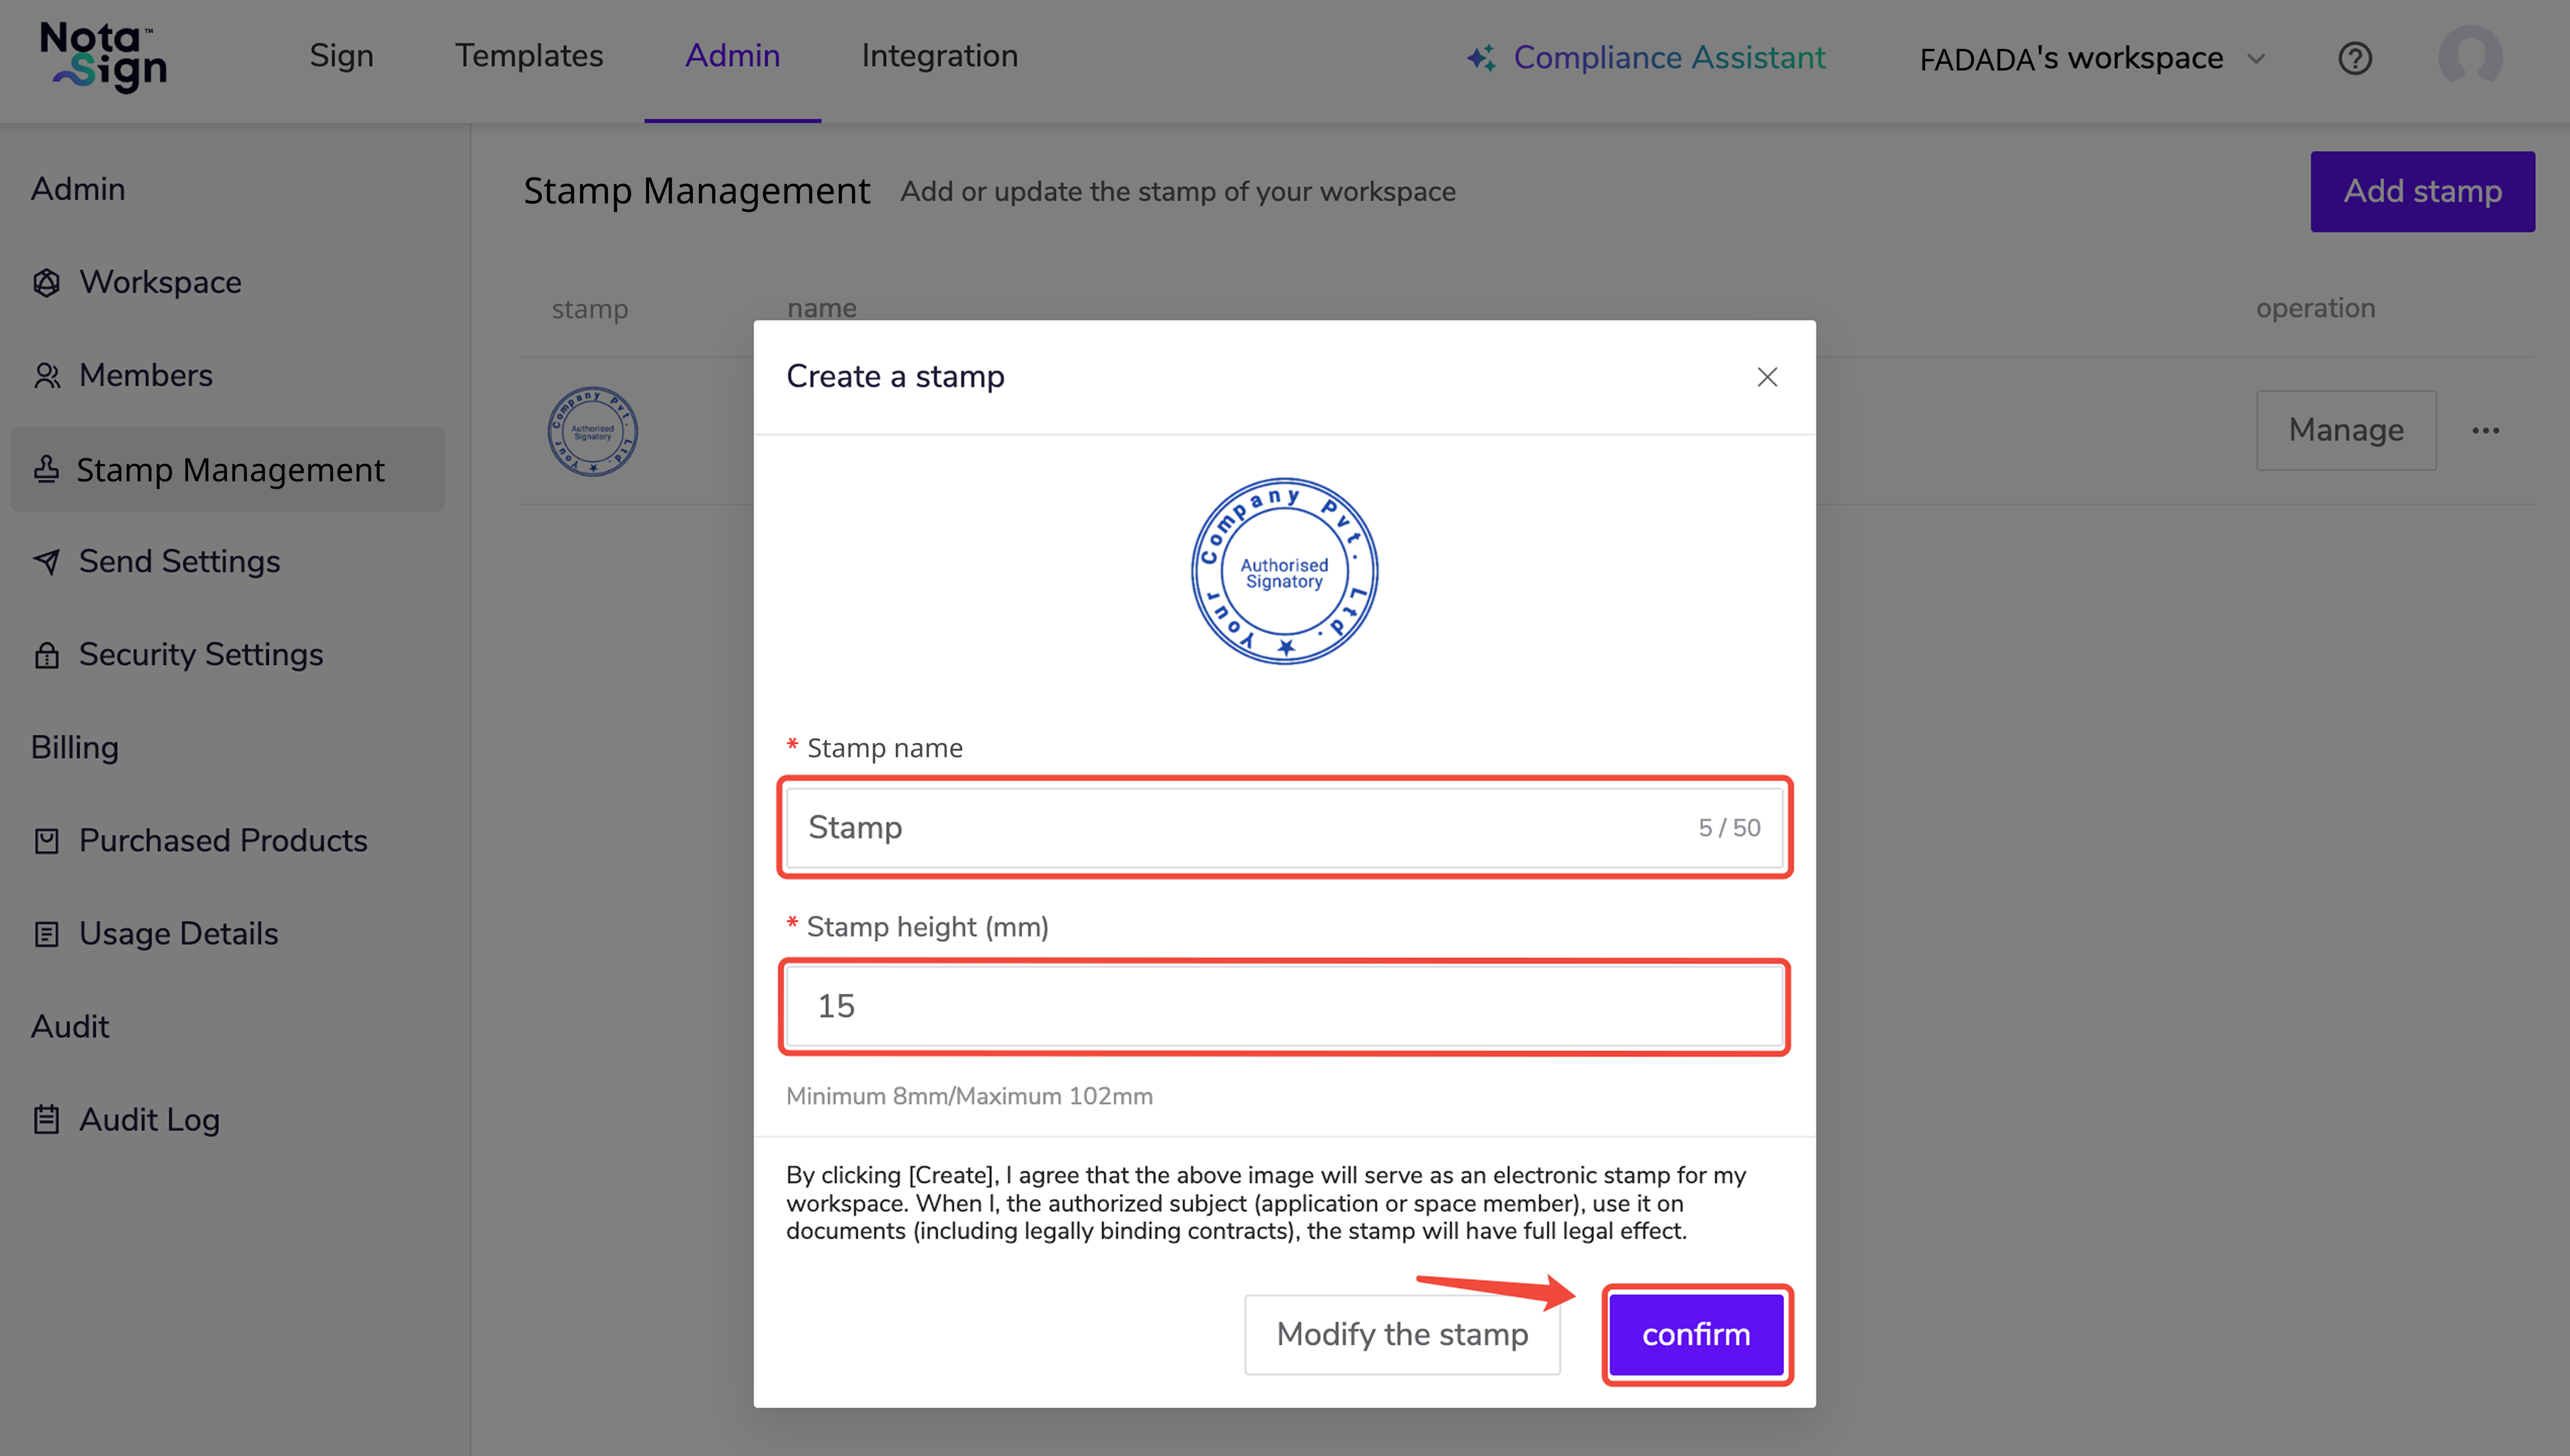Close the Create a stamp dialog
The width and height of the screenshot is (2570, 1456).
click(1766, 377)
